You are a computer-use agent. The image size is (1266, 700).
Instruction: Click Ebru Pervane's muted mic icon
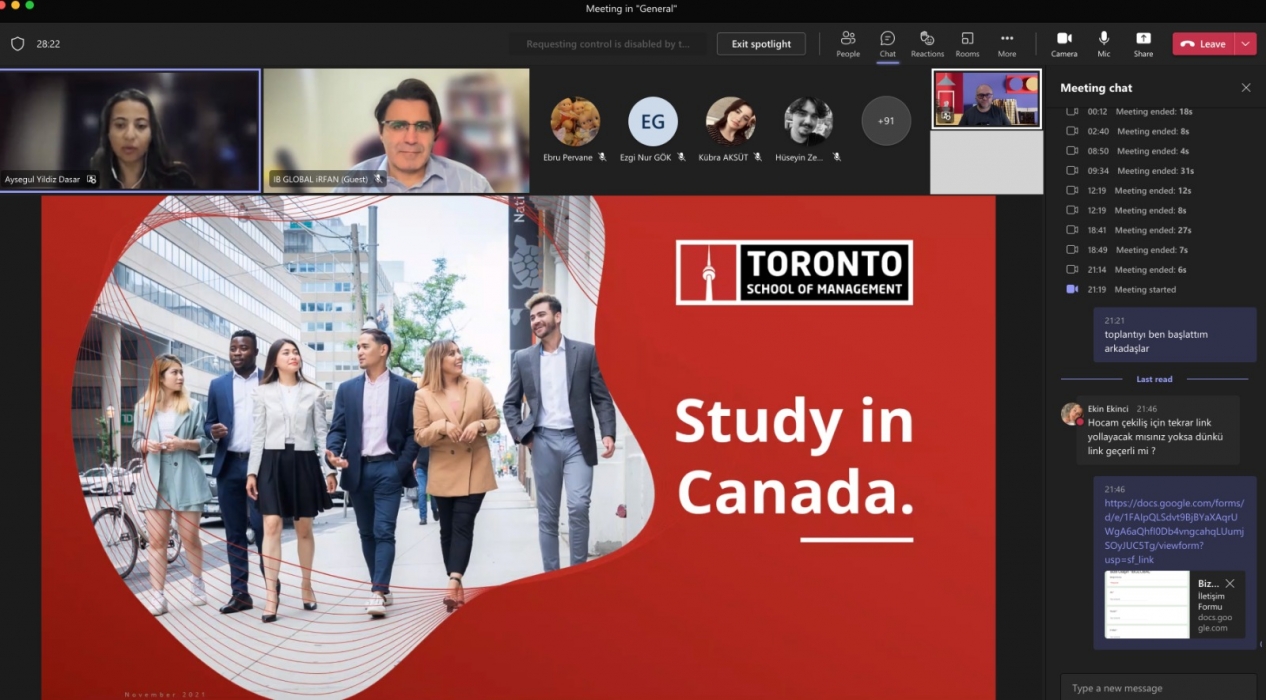(602, 157)
